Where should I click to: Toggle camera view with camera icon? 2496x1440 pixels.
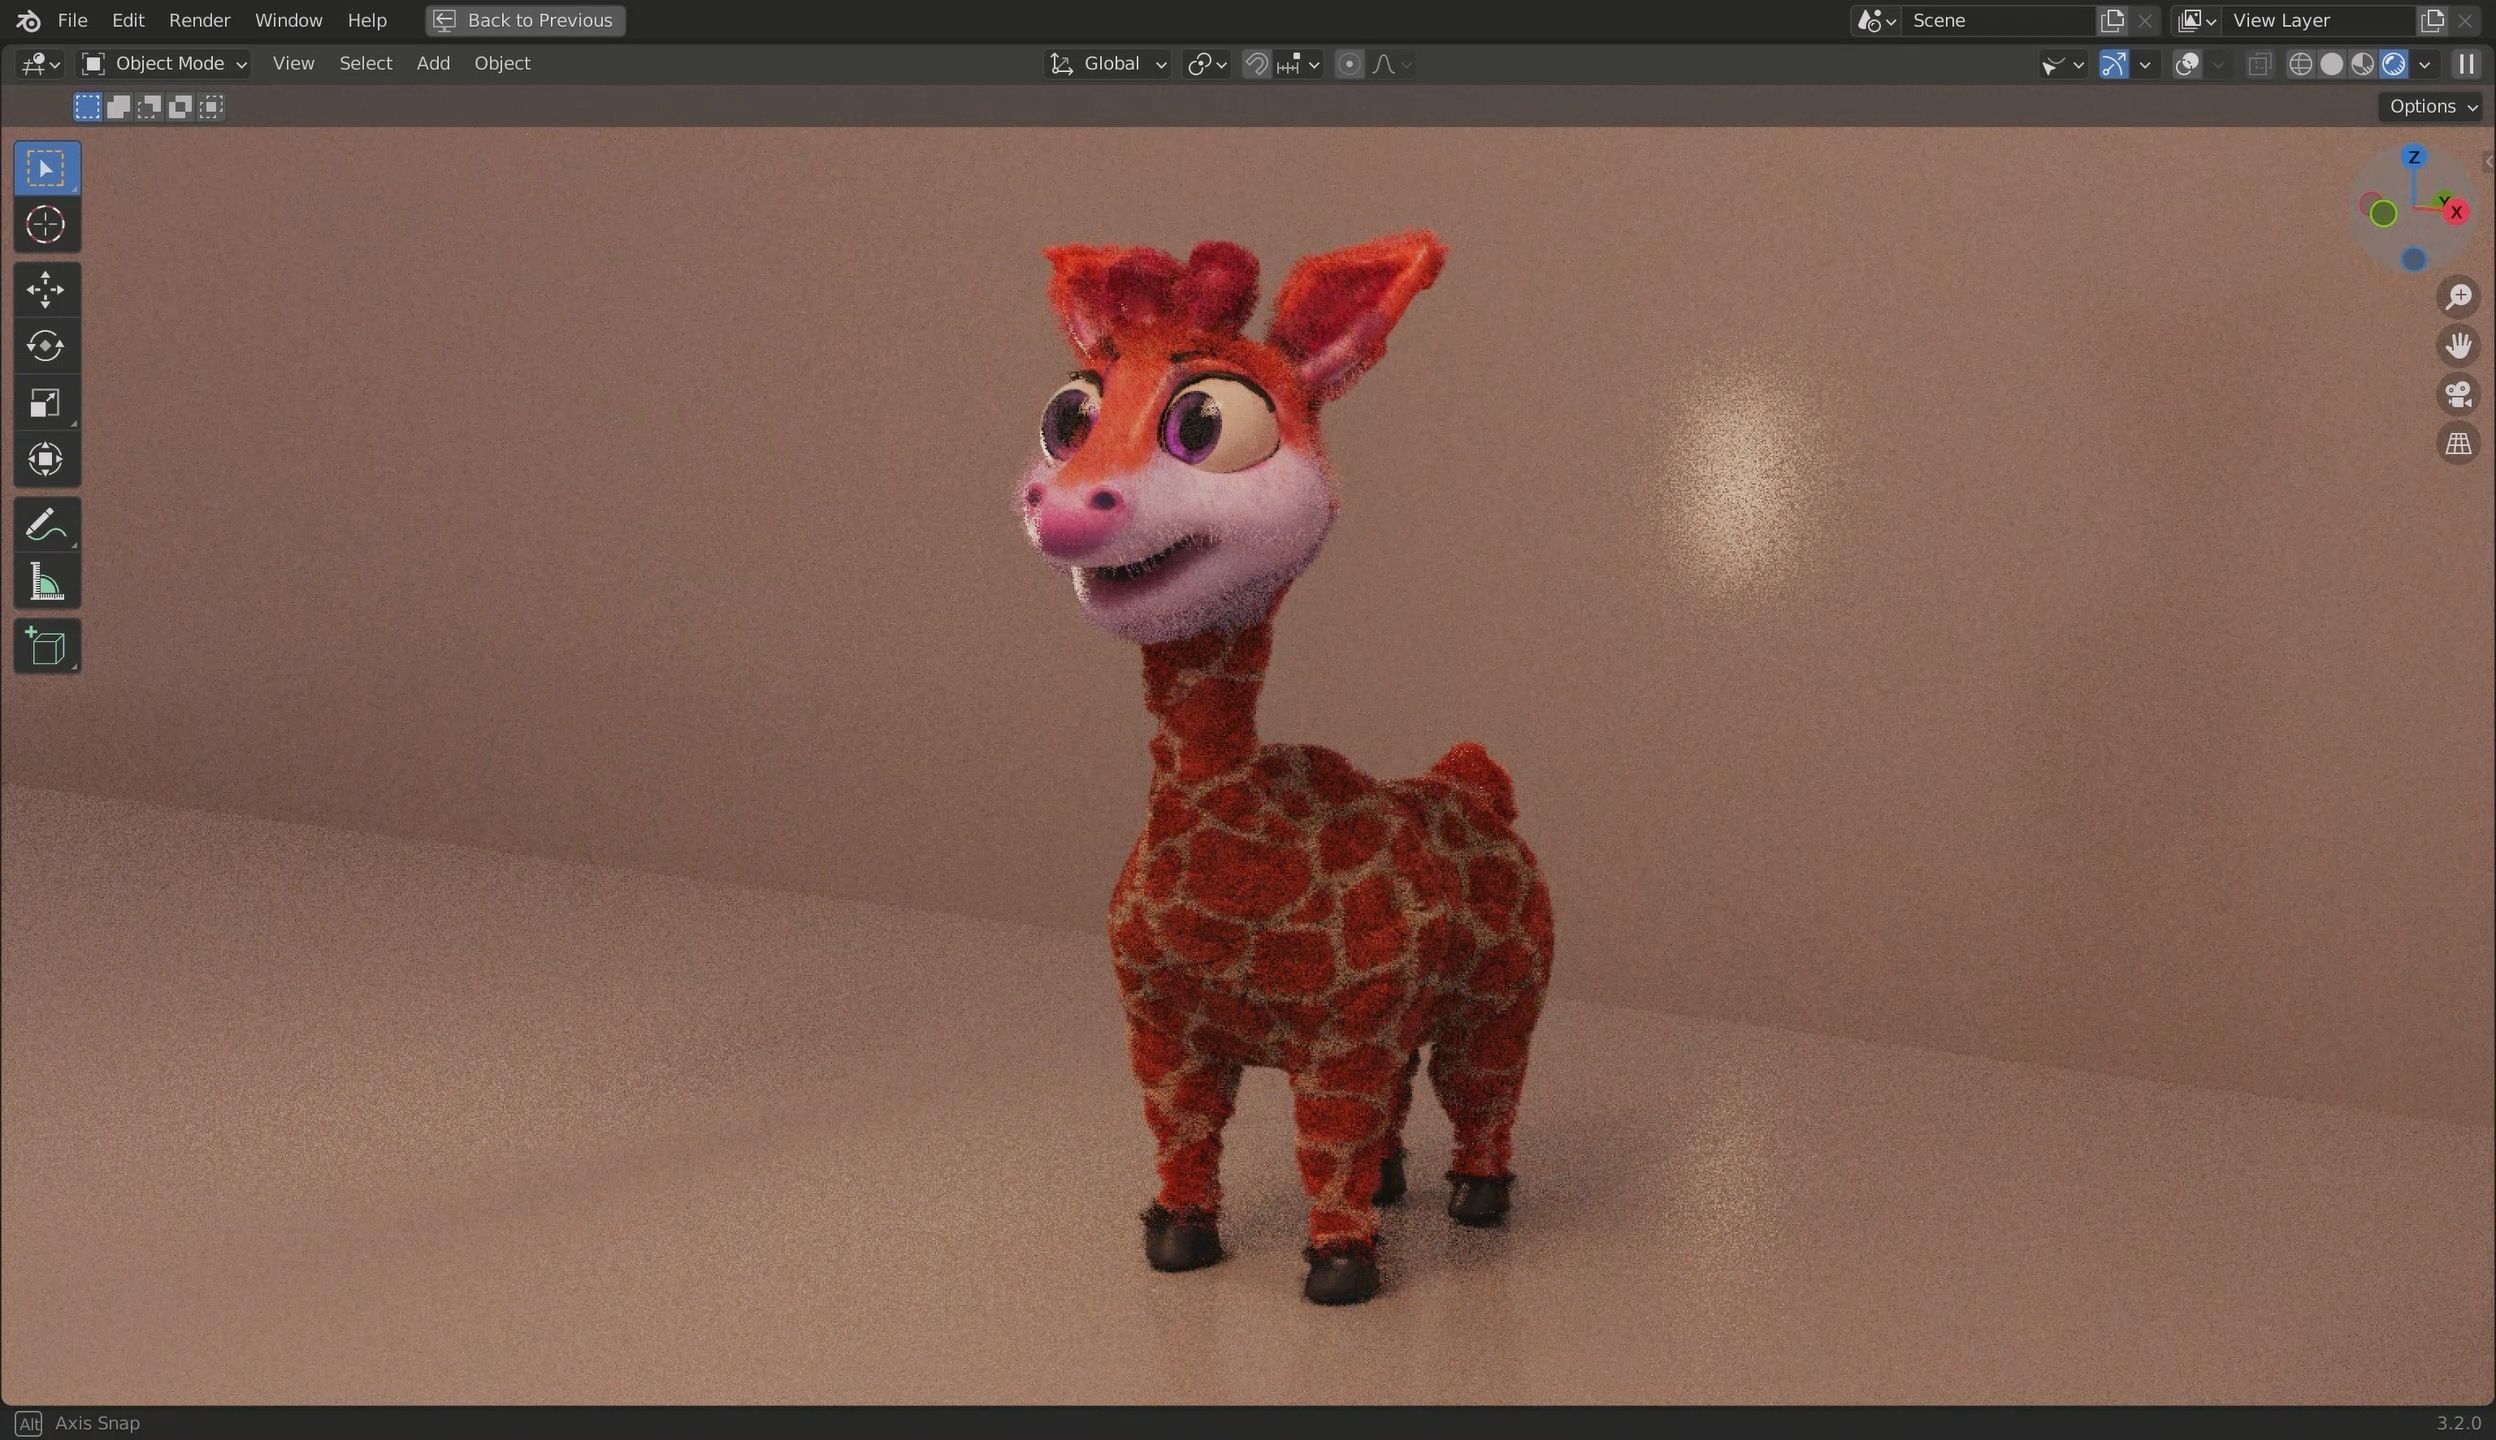[x=2458, y=395]
